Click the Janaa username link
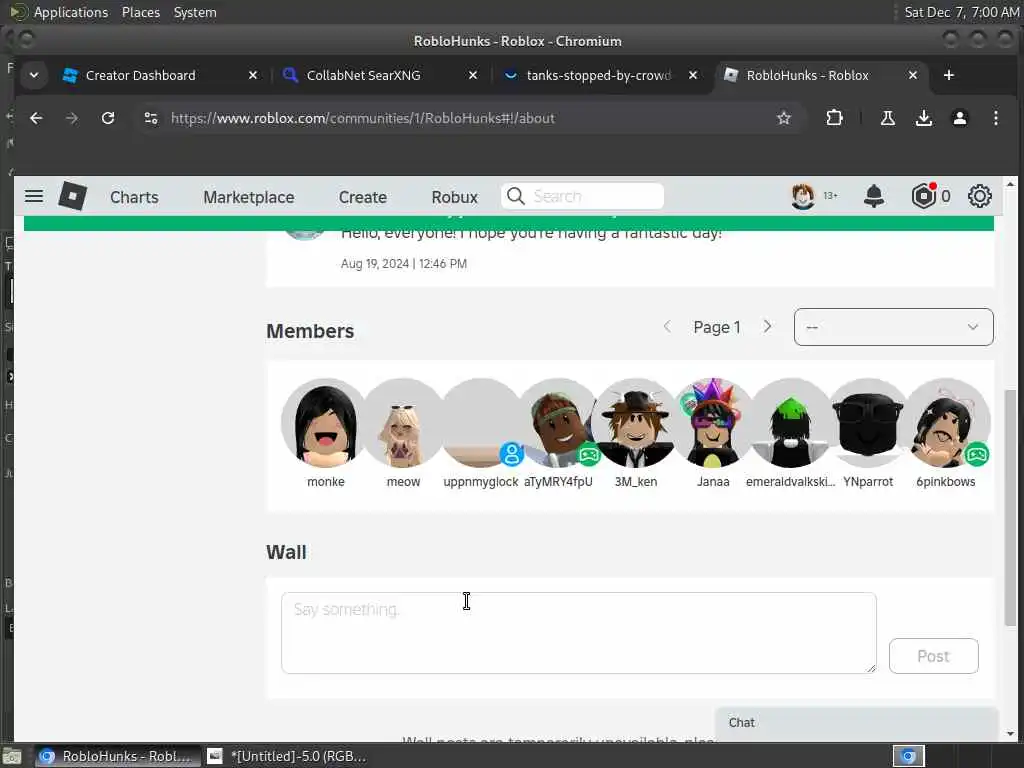This screenshot has height=768, width=1024. [713, 481]
